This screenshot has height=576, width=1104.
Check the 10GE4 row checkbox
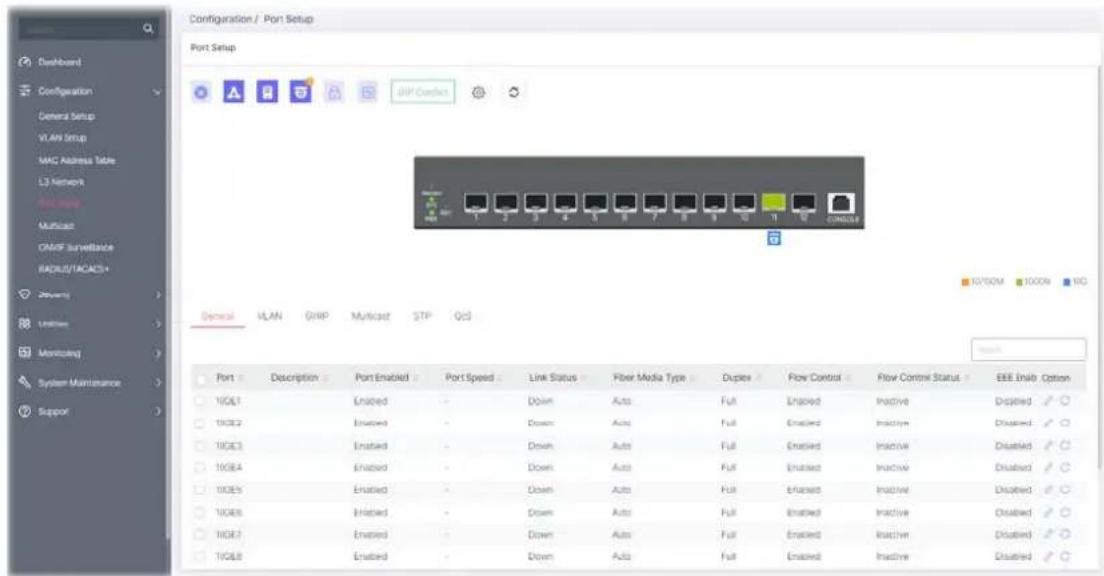pyautogui.click(x=201, y=468)
